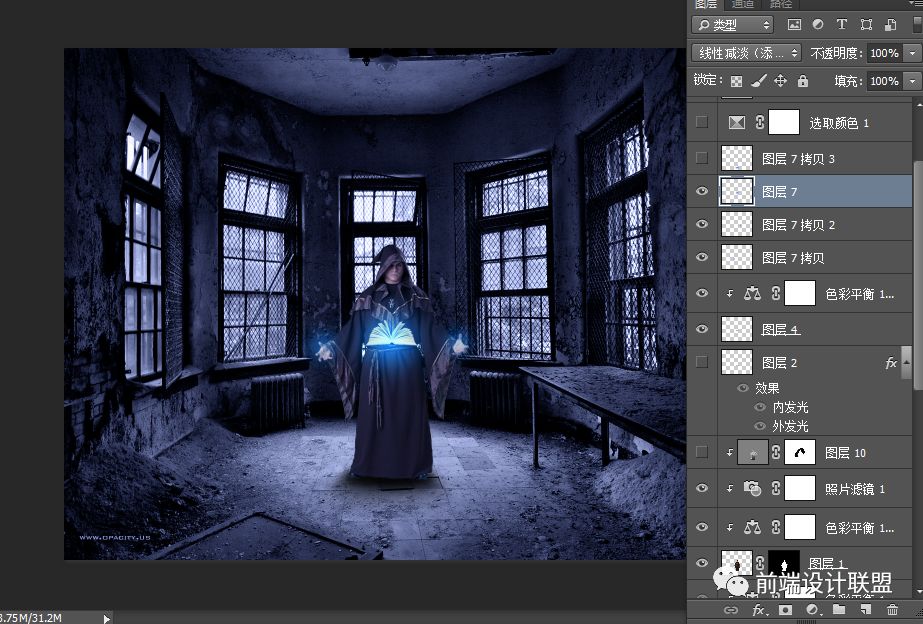Toggle the 外发光 effect visibility
The image size is (923, 624).
tap(761, 426)
